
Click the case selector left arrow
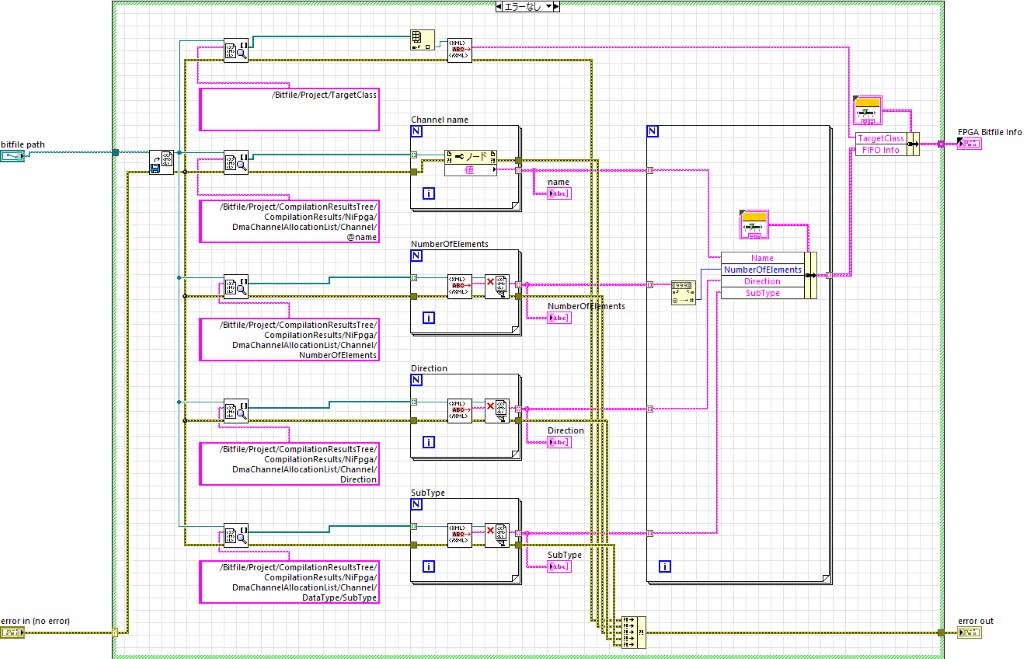[499, 7]
